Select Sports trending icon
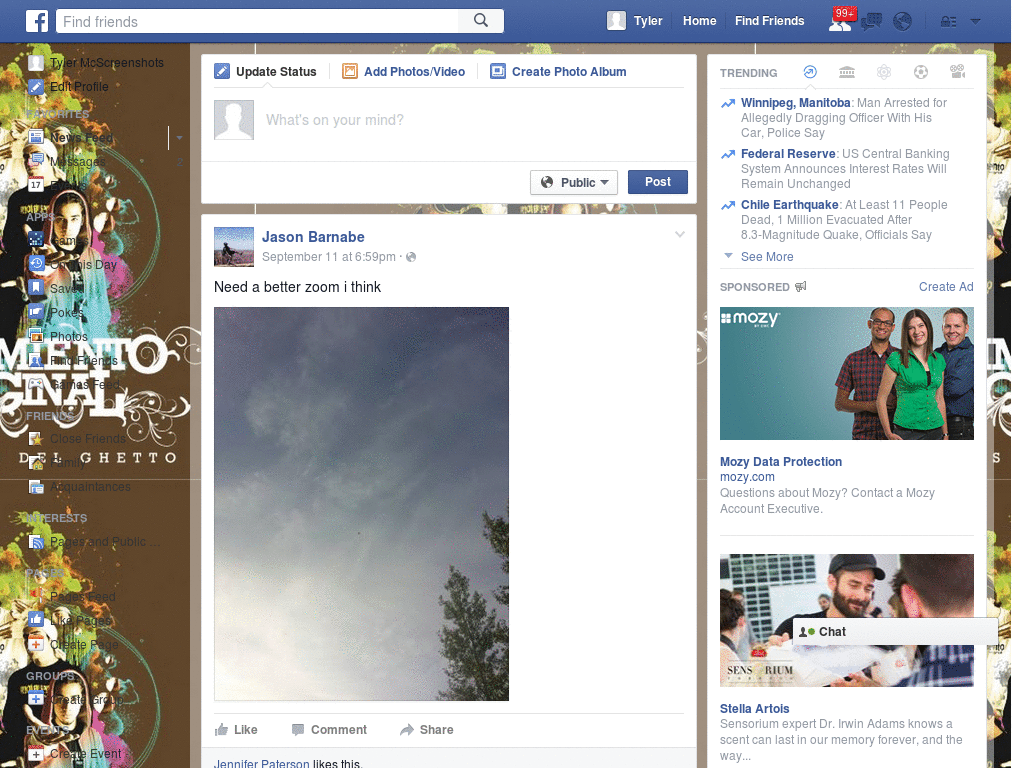Viewport: 1024px width, 768px height. [921, 72]
